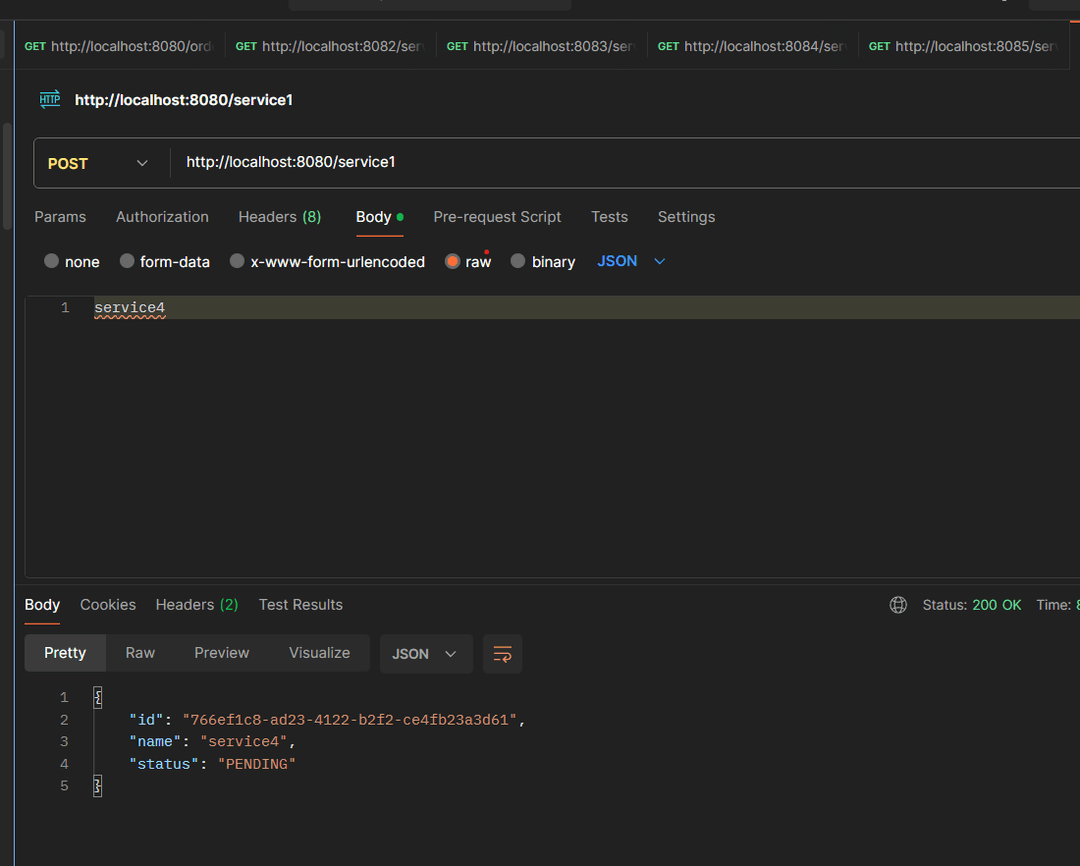Click the HTTP request type icon
Screen dimensions: 1080x866
(x=50, y=99)
